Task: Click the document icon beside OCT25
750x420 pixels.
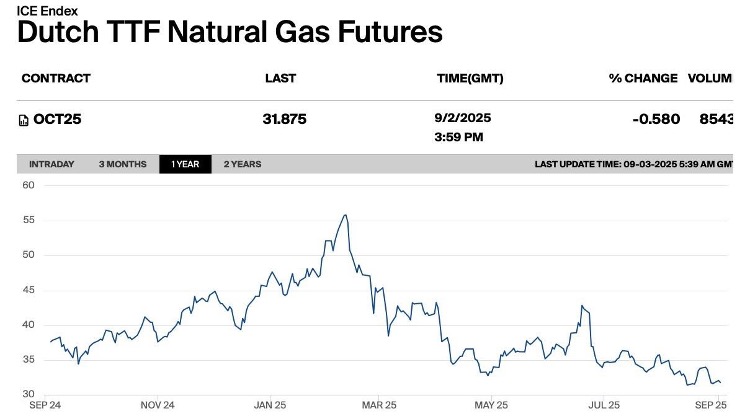Action: 25,120
